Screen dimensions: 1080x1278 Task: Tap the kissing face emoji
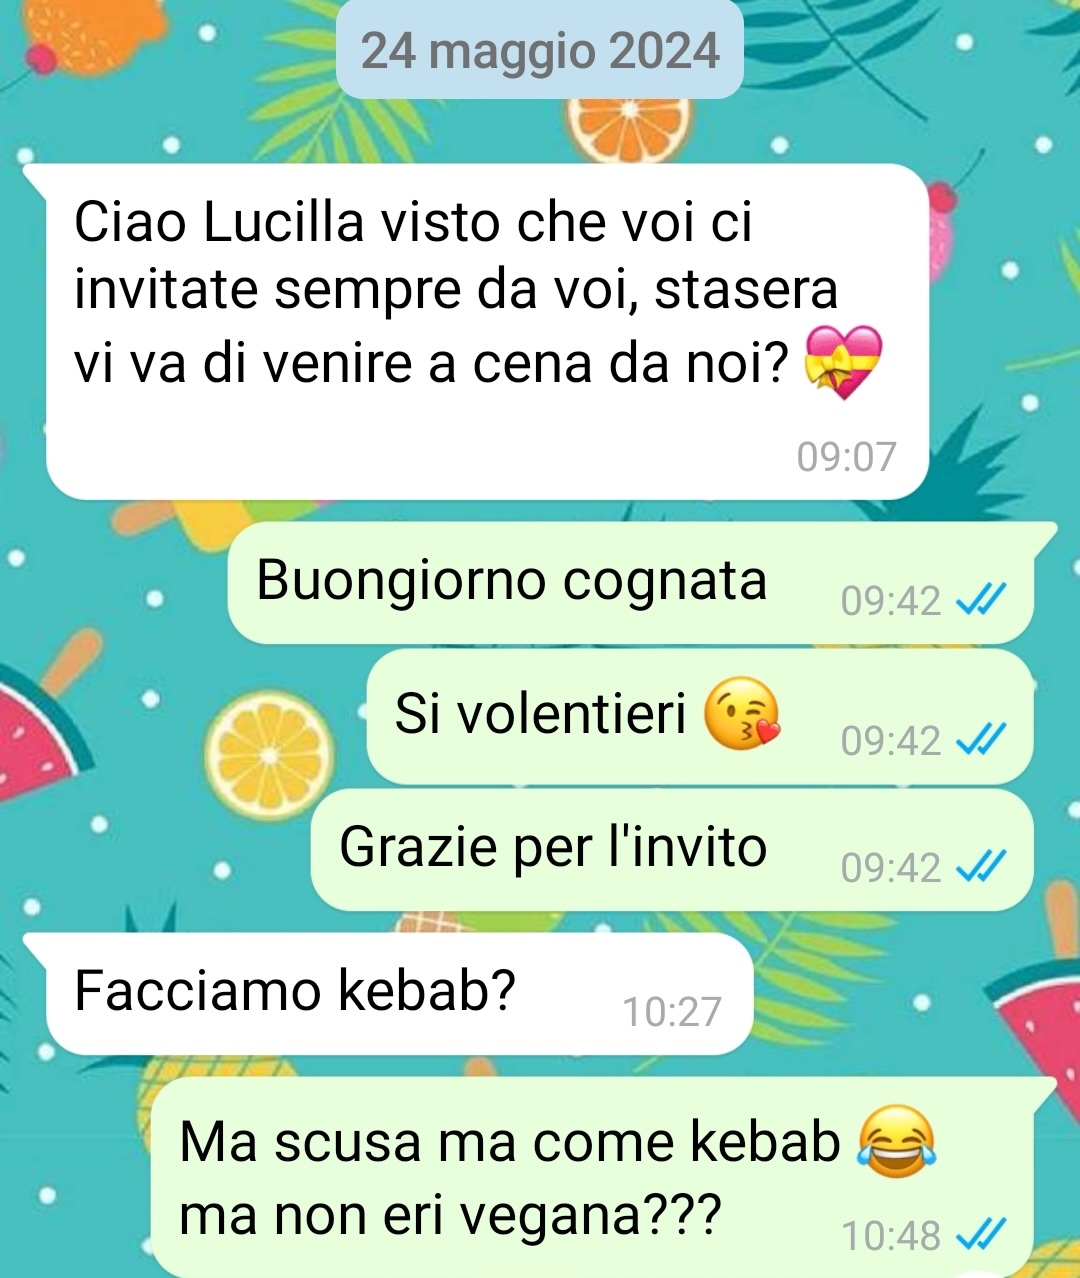742,714
